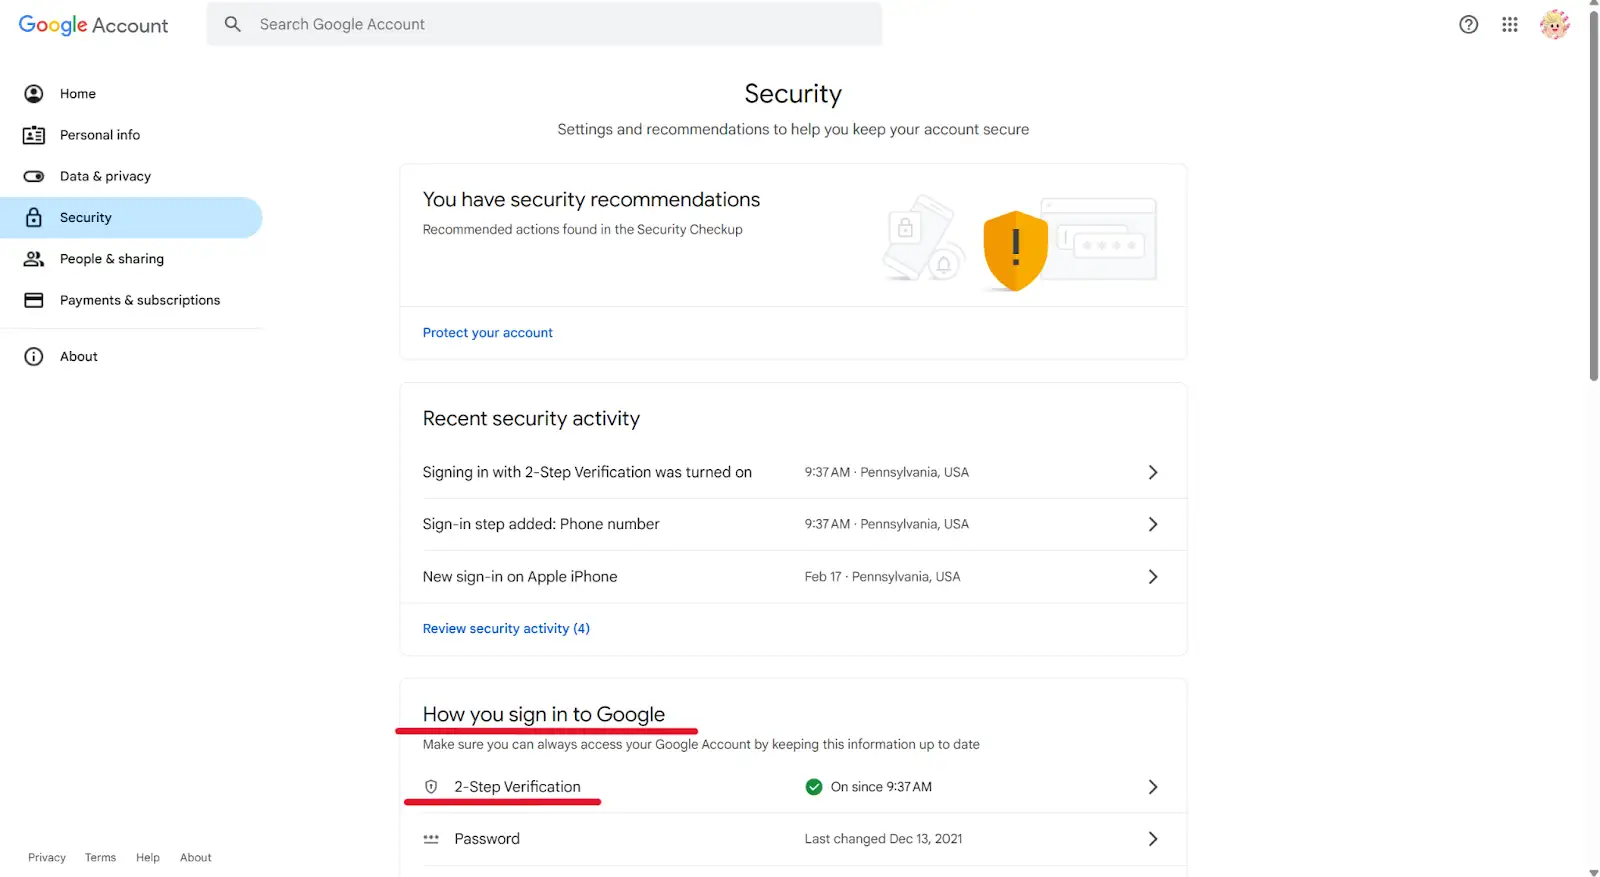Open the Help footer link
This screenshot has height=877, width=1600.
click(x=148, y=858)
